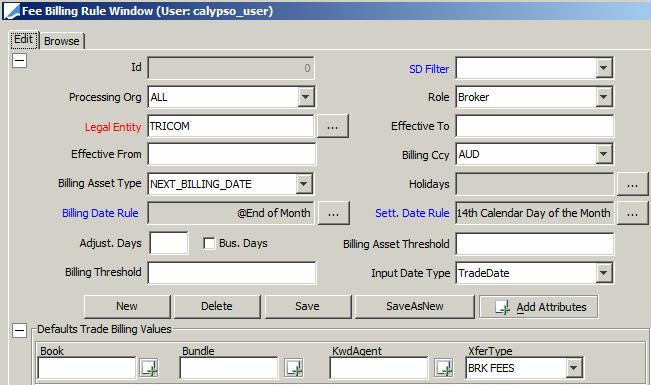Click the Save button
The width and height of the screenshot is (651, 385).
pos(308,307)
